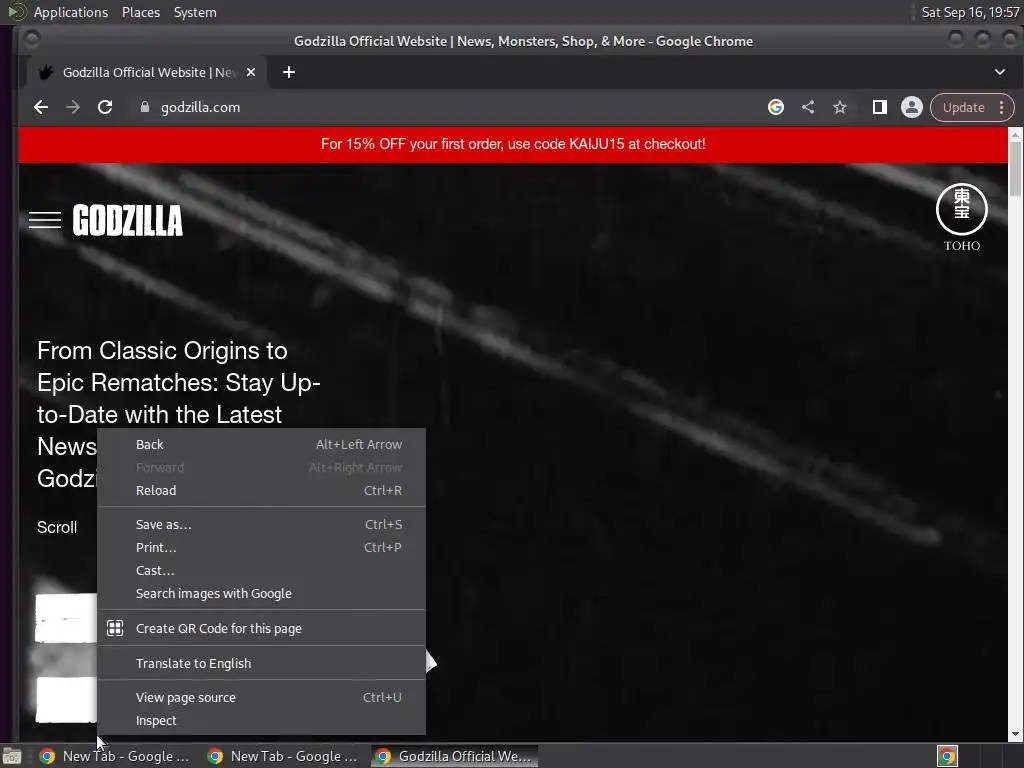Select View page source
Screen dimensions: 1024x768
tap(261, 697)
